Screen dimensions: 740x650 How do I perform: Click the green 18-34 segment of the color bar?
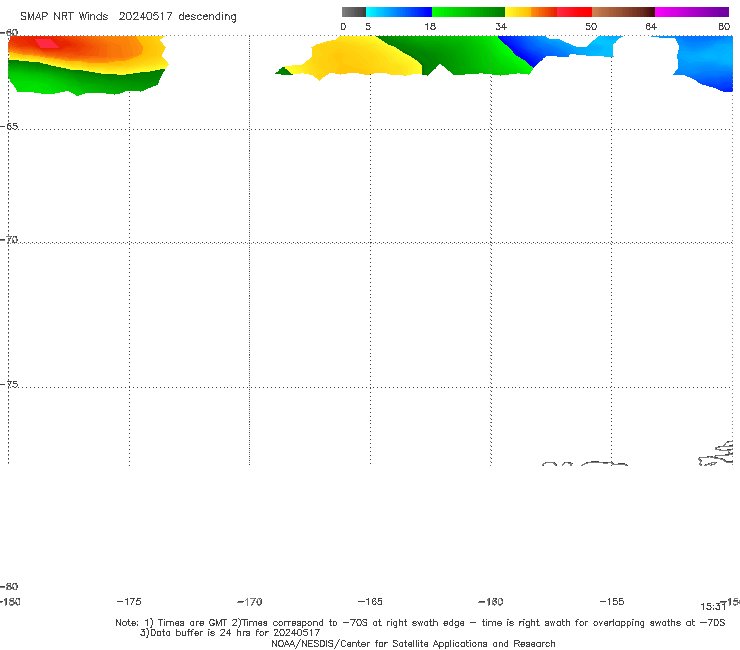tap(468, 12)
